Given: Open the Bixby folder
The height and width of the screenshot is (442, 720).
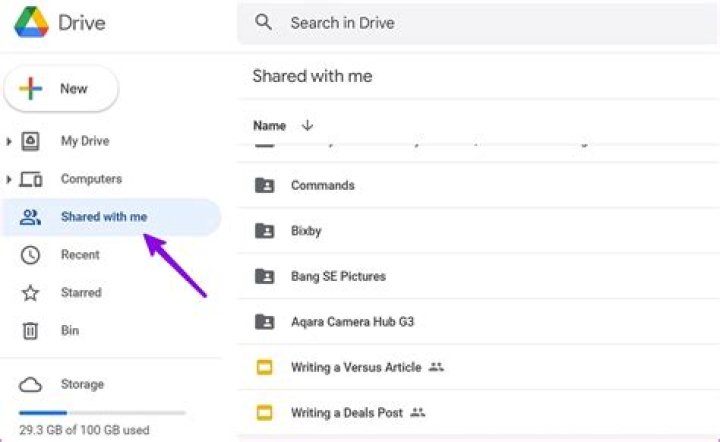Looking at the screenshot, I should (x=306, y=231).
